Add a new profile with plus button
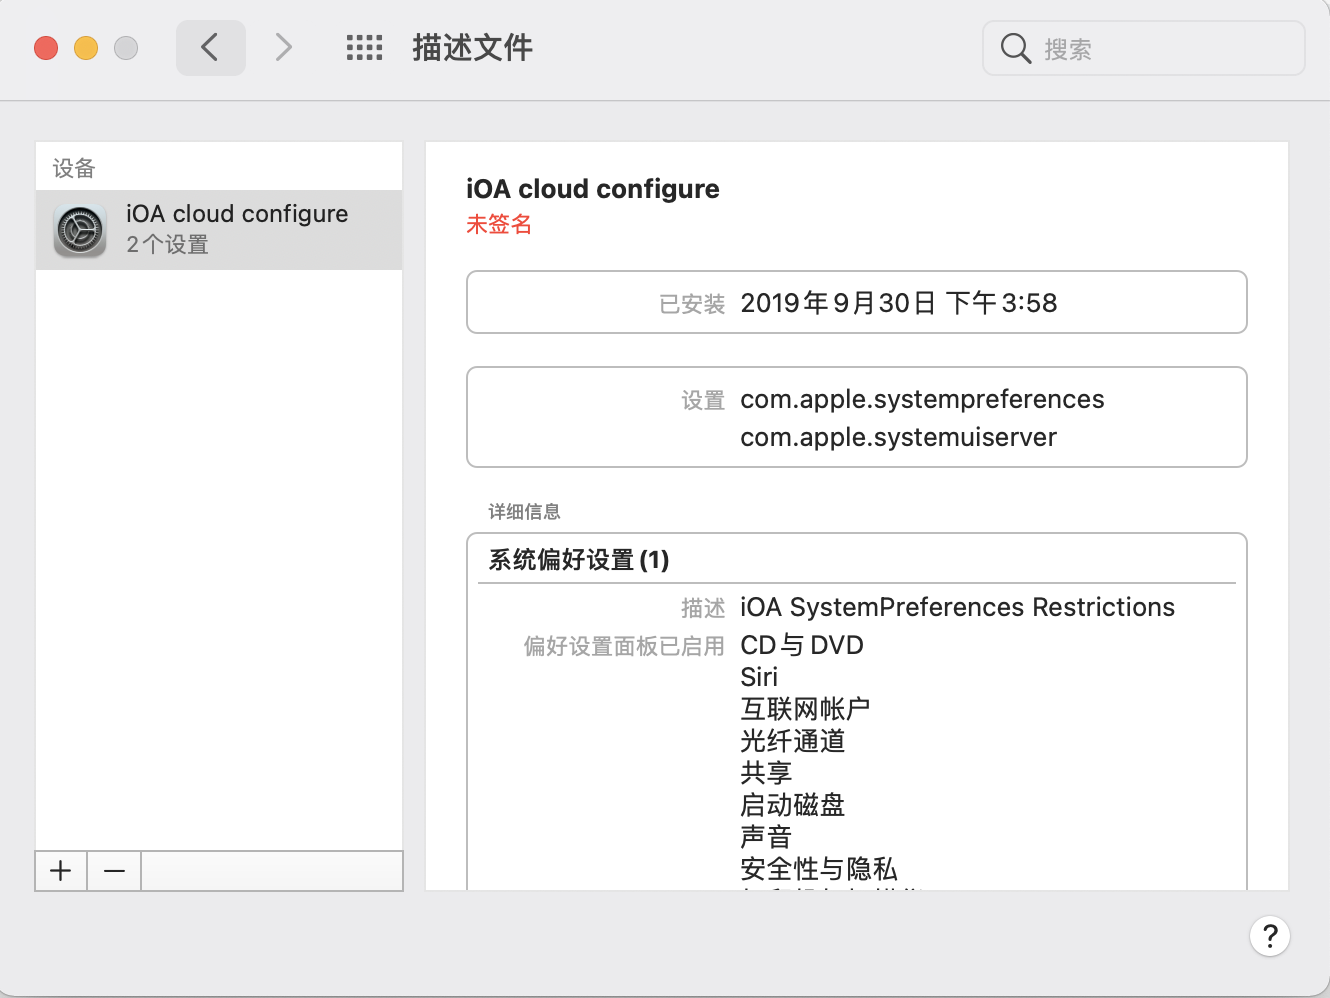 (x=61, y=871)
